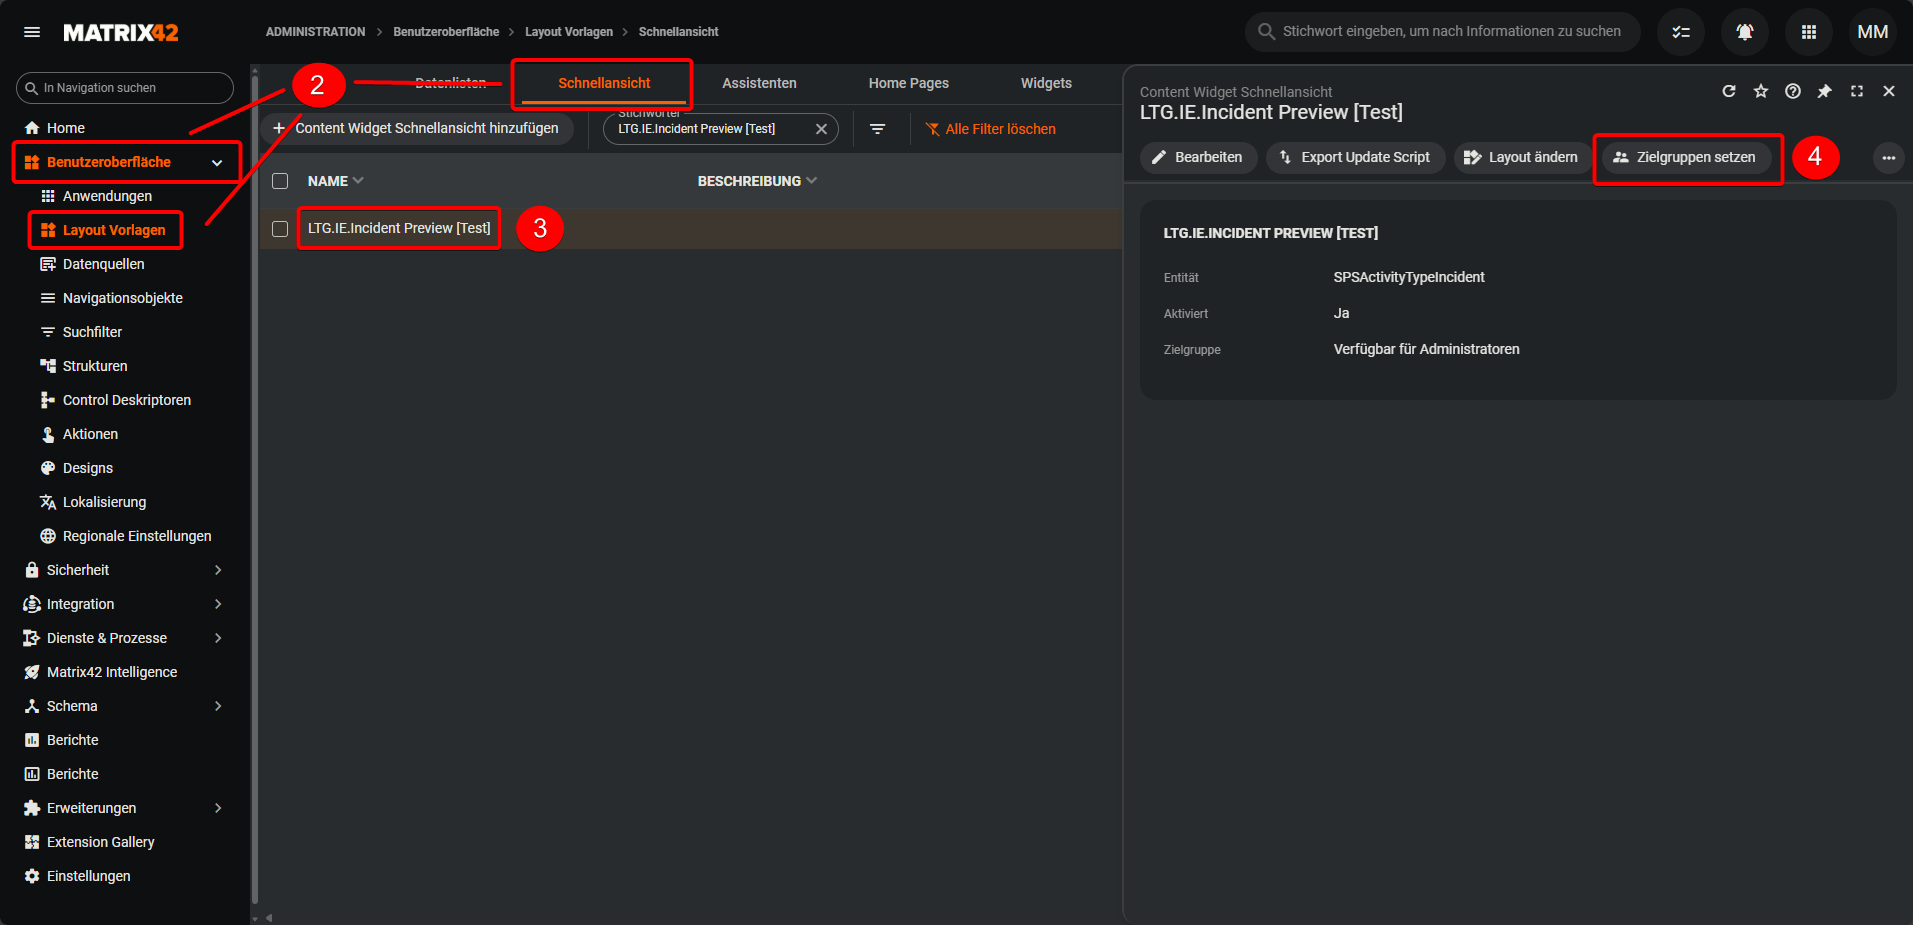This screenshot has height=925, width=1913.
Task: Pin the preview panel
Action: point(1824,91)
